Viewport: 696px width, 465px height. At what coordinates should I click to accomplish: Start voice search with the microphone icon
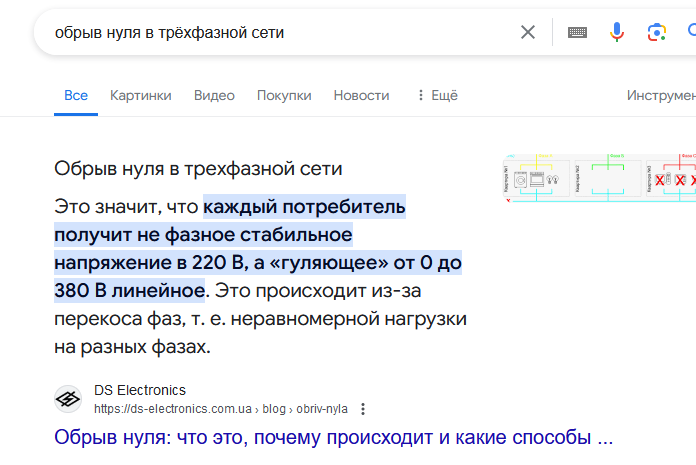pos(617,32)
